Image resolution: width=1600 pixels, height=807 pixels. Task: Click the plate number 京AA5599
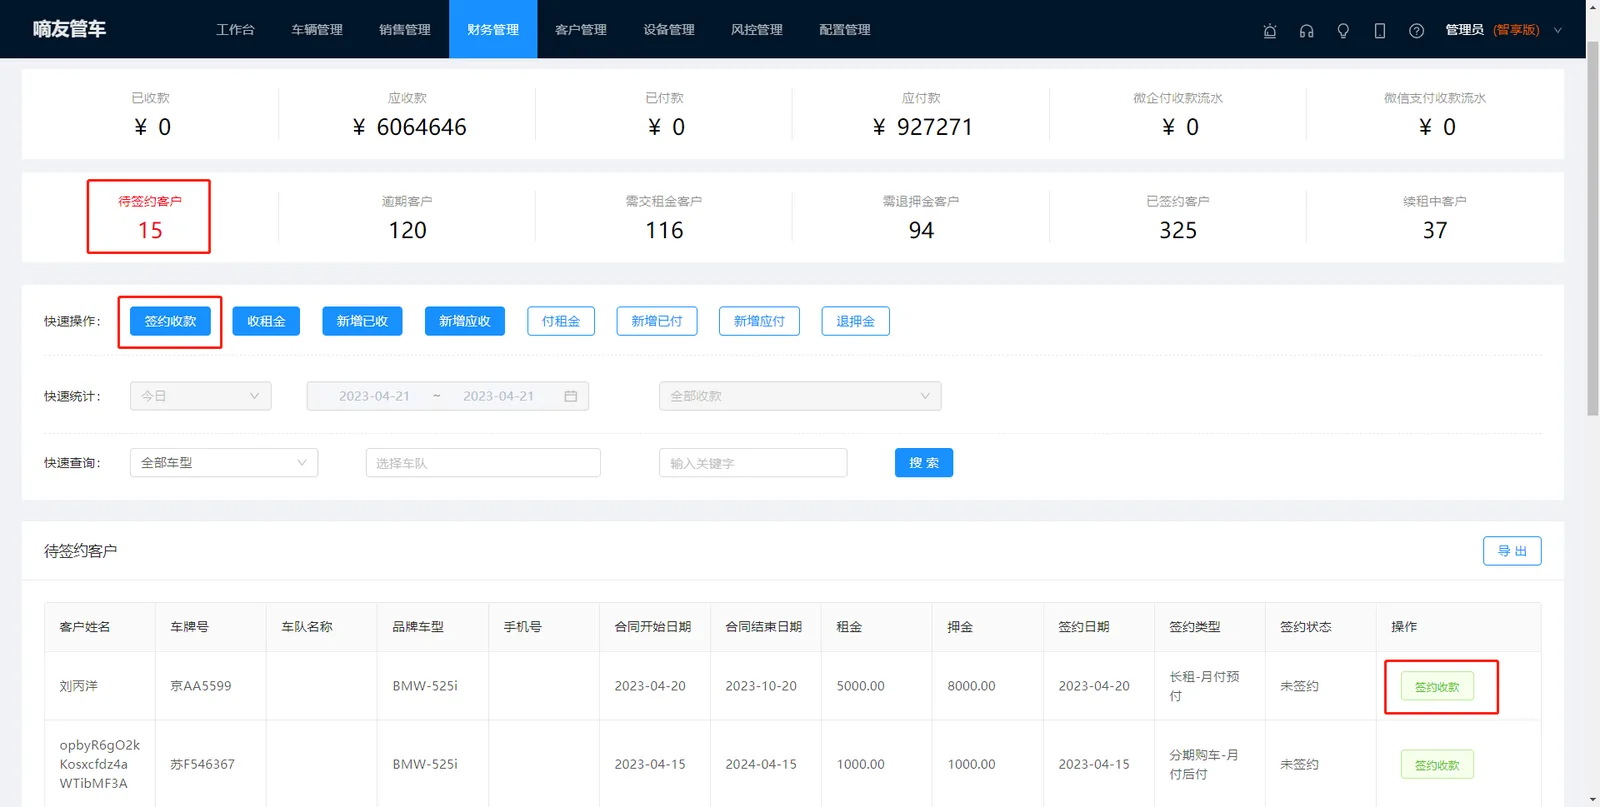201,686
